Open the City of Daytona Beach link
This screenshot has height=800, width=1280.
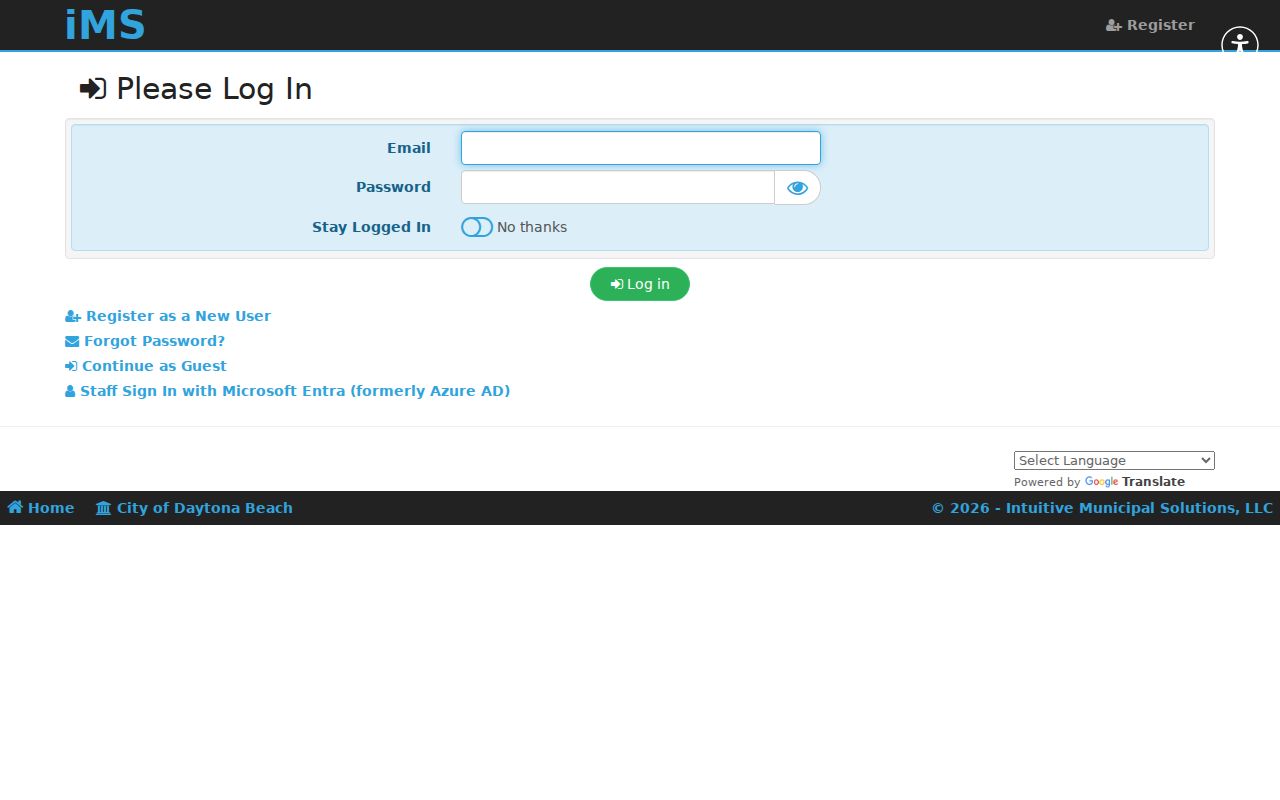click(194, 508)
